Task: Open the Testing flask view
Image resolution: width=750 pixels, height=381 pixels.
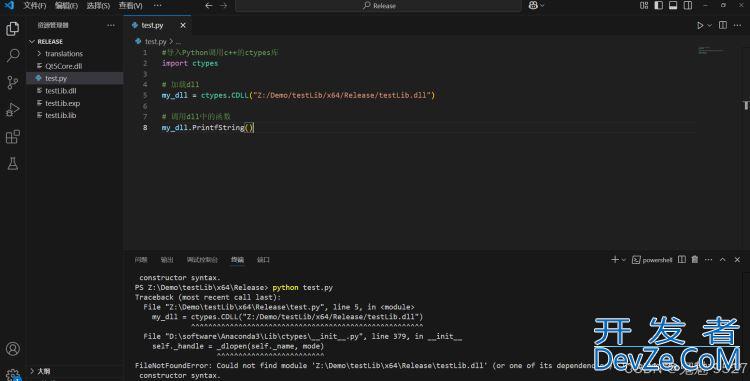Action: pos(13,163)
